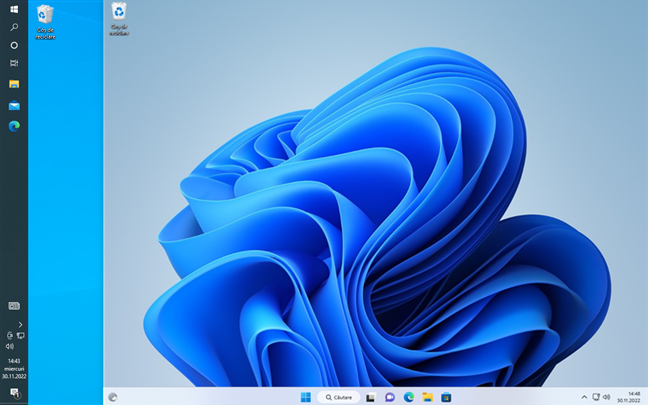Image resolution: width=648 pixels, height=405 pixels.
Task: Open the clock showing 14:48 on Windows 11 taskbar
Action: tap(629, 397)
